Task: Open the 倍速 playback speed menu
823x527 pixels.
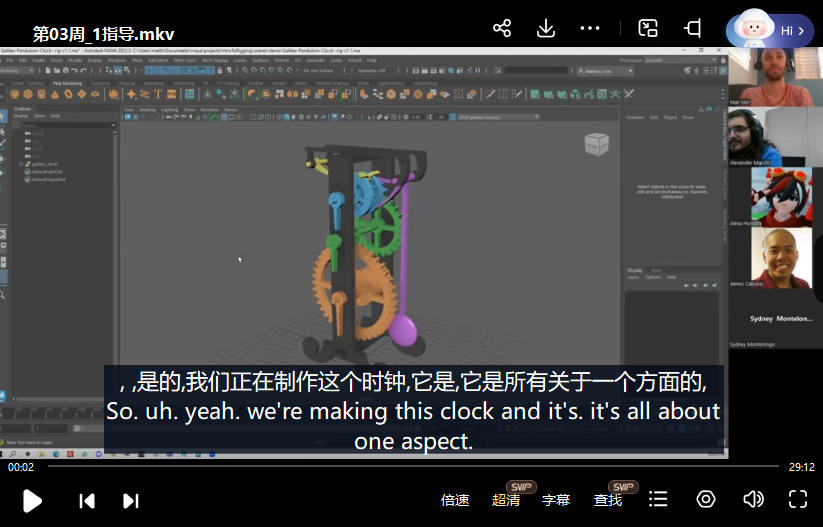Action: [455, 500]
